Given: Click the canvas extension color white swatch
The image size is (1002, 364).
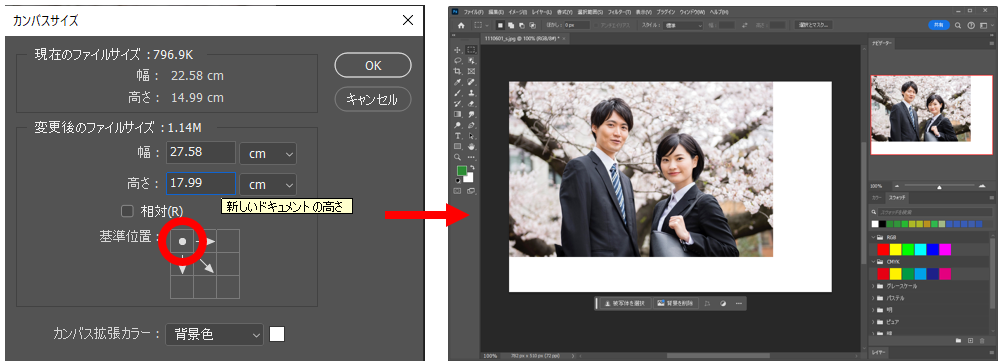Looking at the screenshot, I should [x=277, y=334].
